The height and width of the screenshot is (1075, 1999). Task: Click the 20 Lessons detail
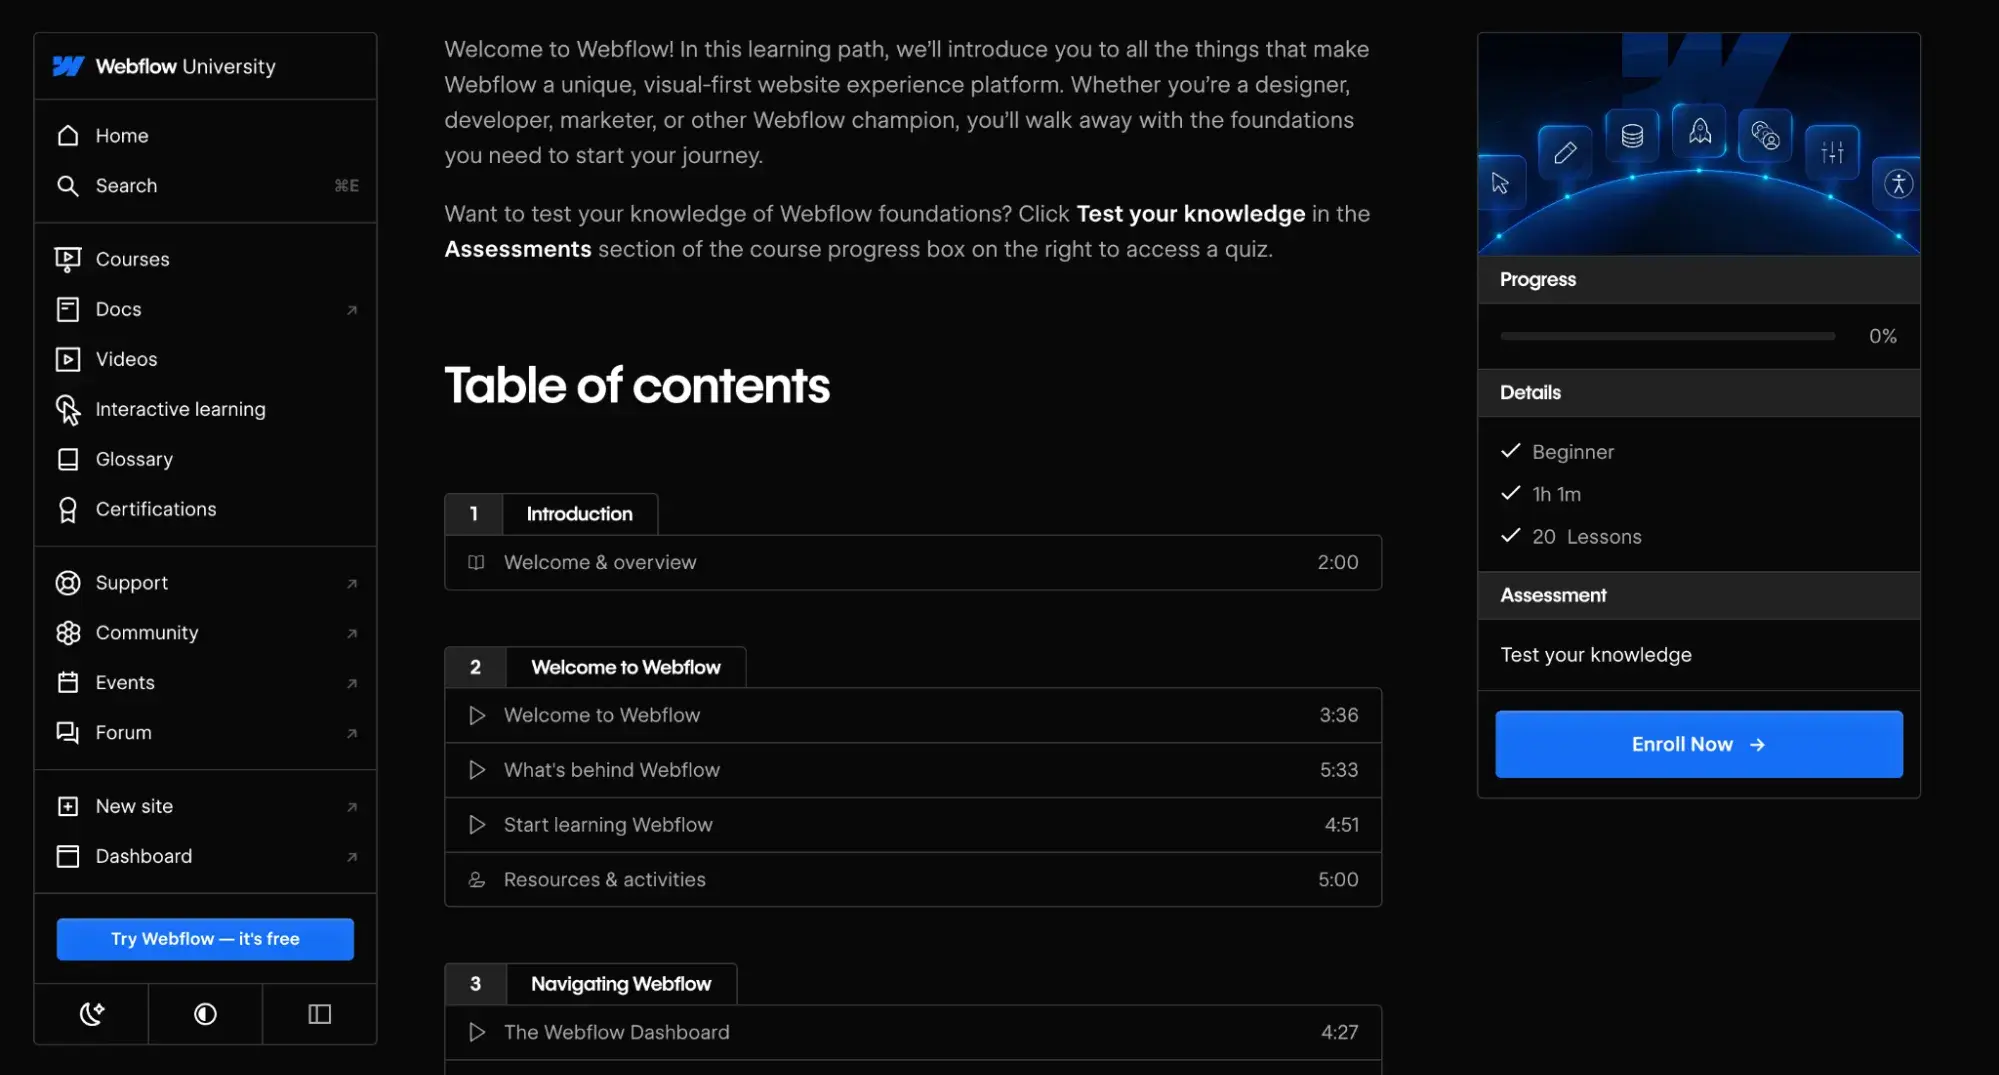point(1587,537)
